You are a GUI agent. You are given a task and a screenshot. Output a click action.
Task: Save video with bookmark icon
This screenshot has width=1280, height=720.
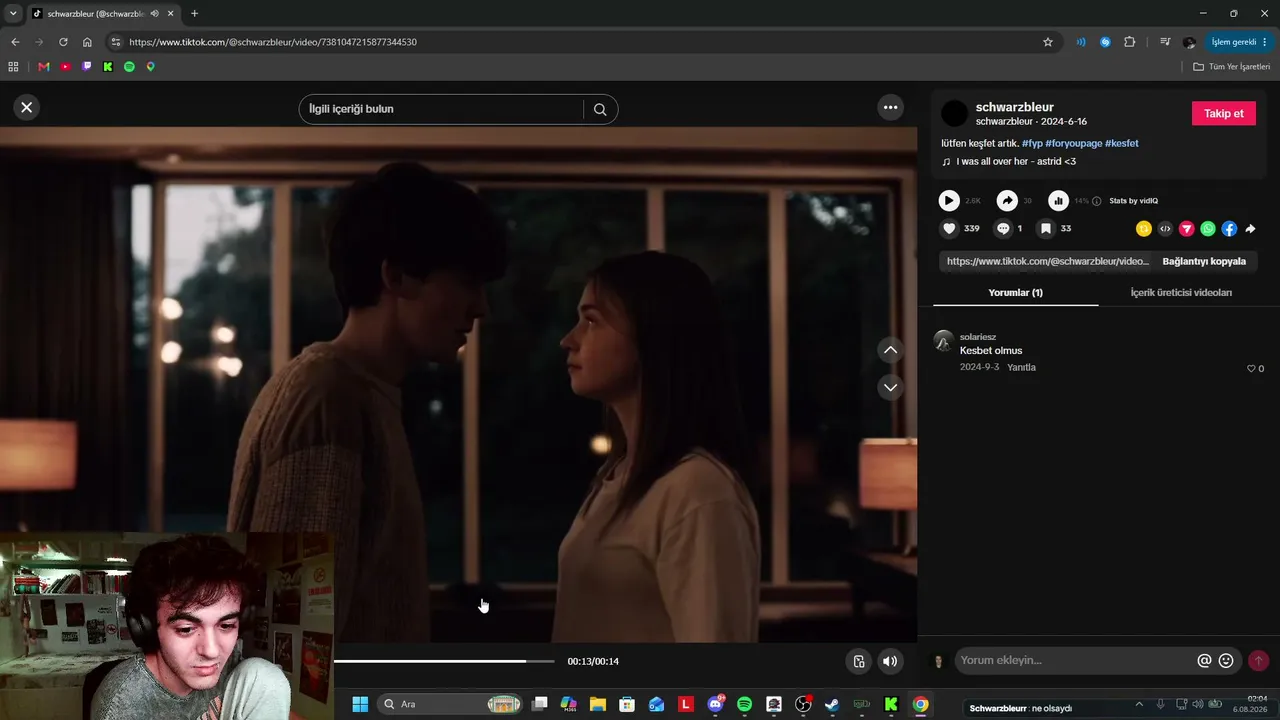click(x=1045, y=229)
